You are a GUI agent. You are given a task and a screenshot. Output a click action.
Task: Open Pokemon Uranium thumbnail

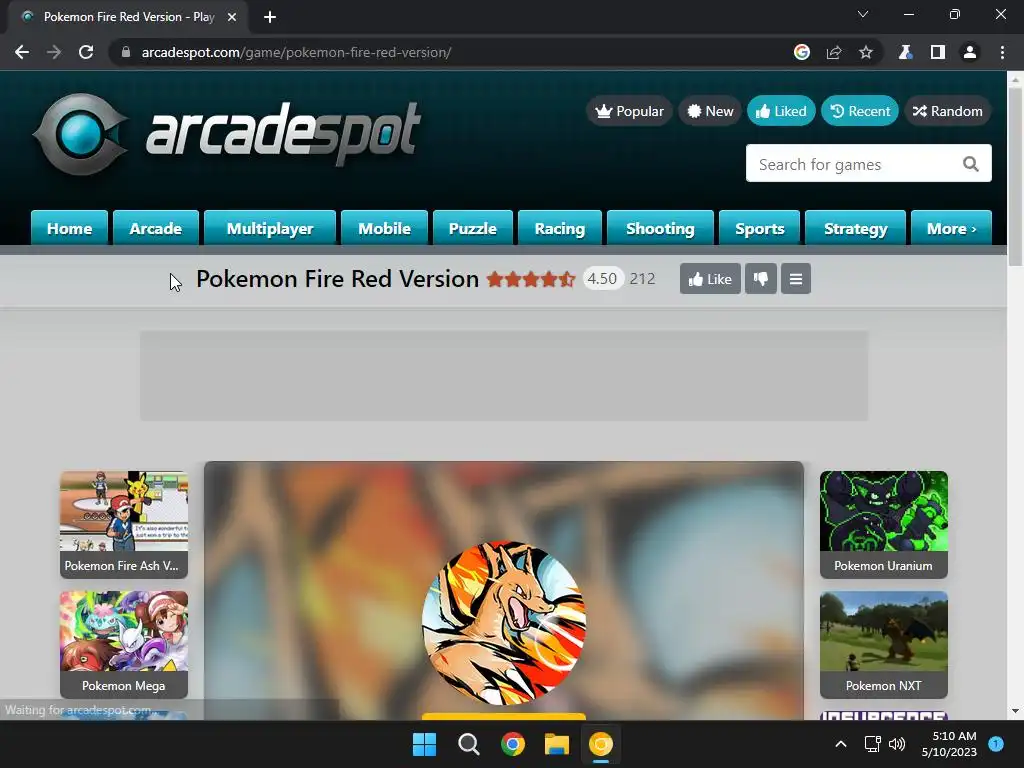(884, 524)
